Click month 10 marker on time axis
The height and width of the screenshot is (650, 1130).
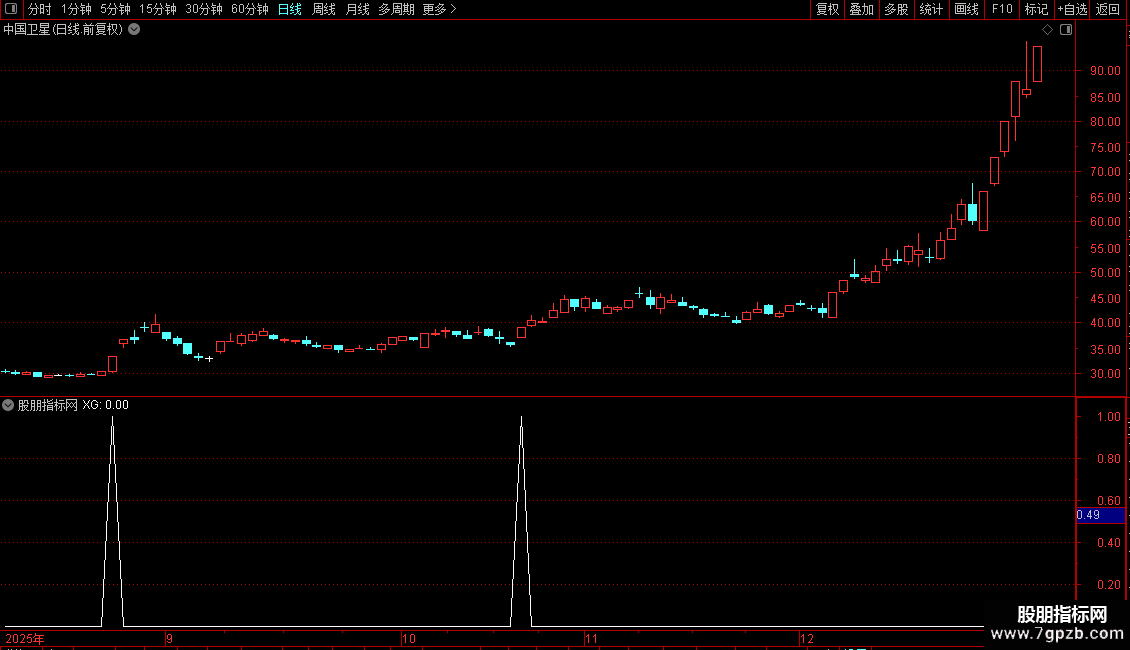(x=409, y=638)
